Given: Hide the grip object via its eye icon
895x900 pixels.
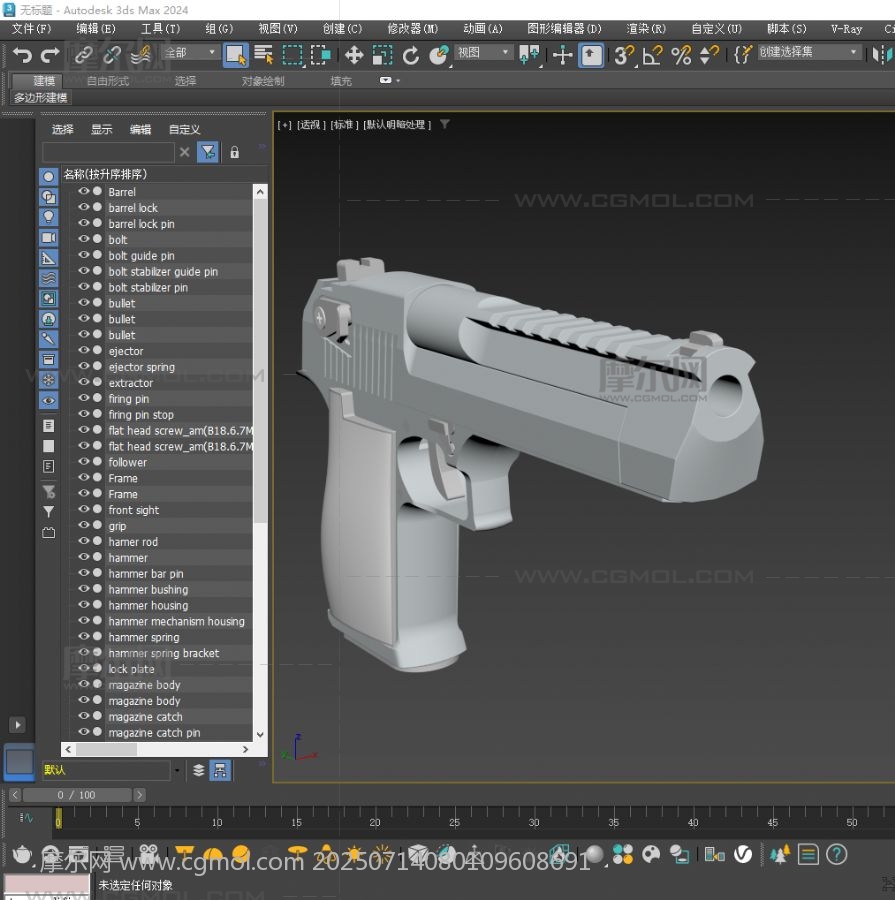Looking at the screenshot, I should pos(84,525).
